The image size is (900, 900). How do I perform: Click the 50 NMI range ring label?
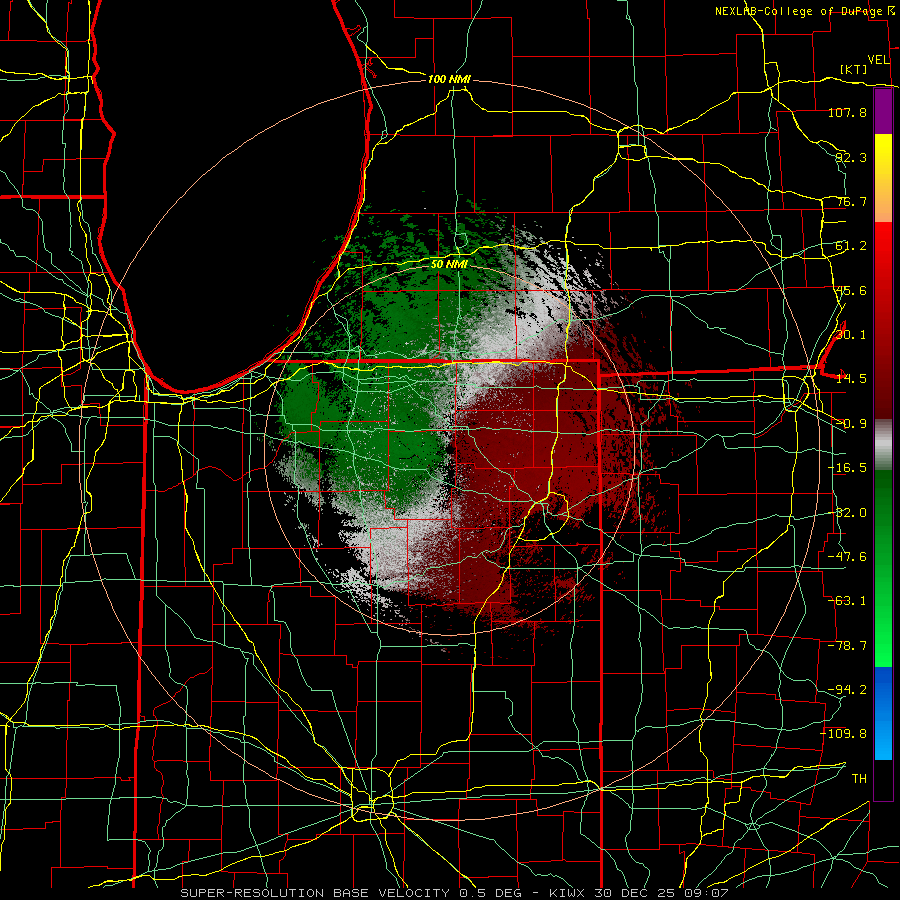[449, 264]
